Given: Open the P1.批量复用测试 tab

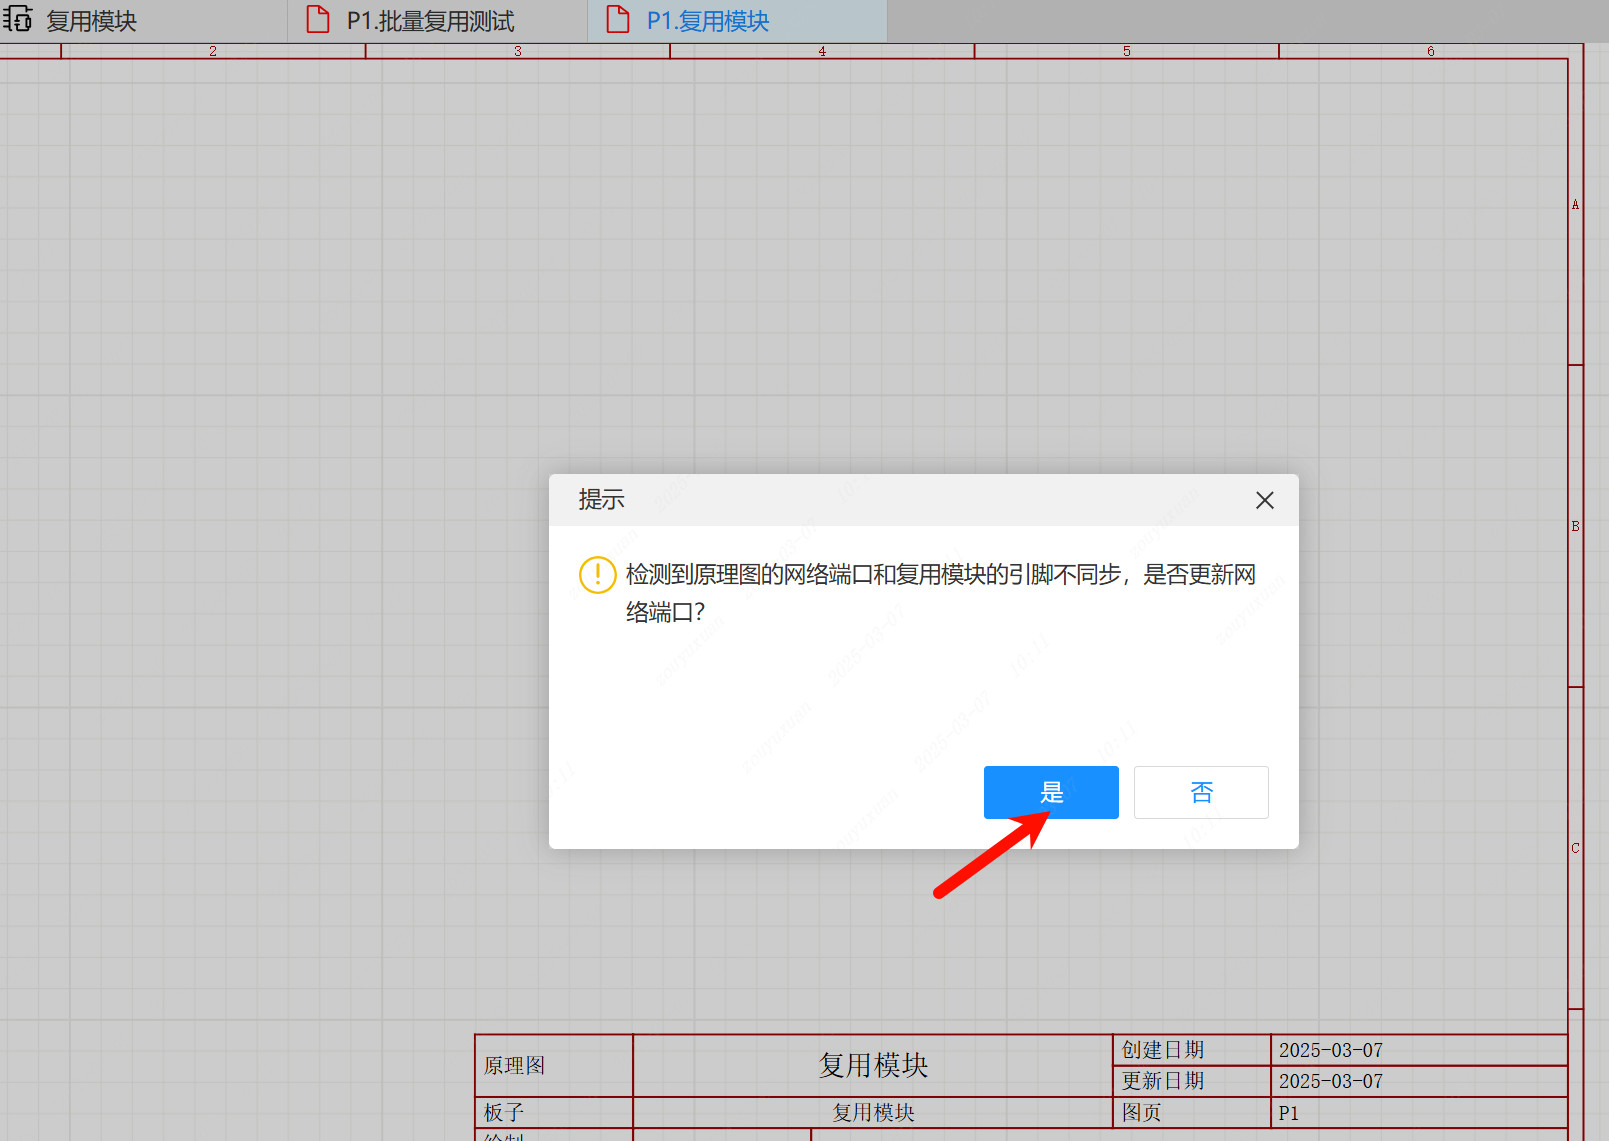Looking at the screenshot, I should coord(430,21).
